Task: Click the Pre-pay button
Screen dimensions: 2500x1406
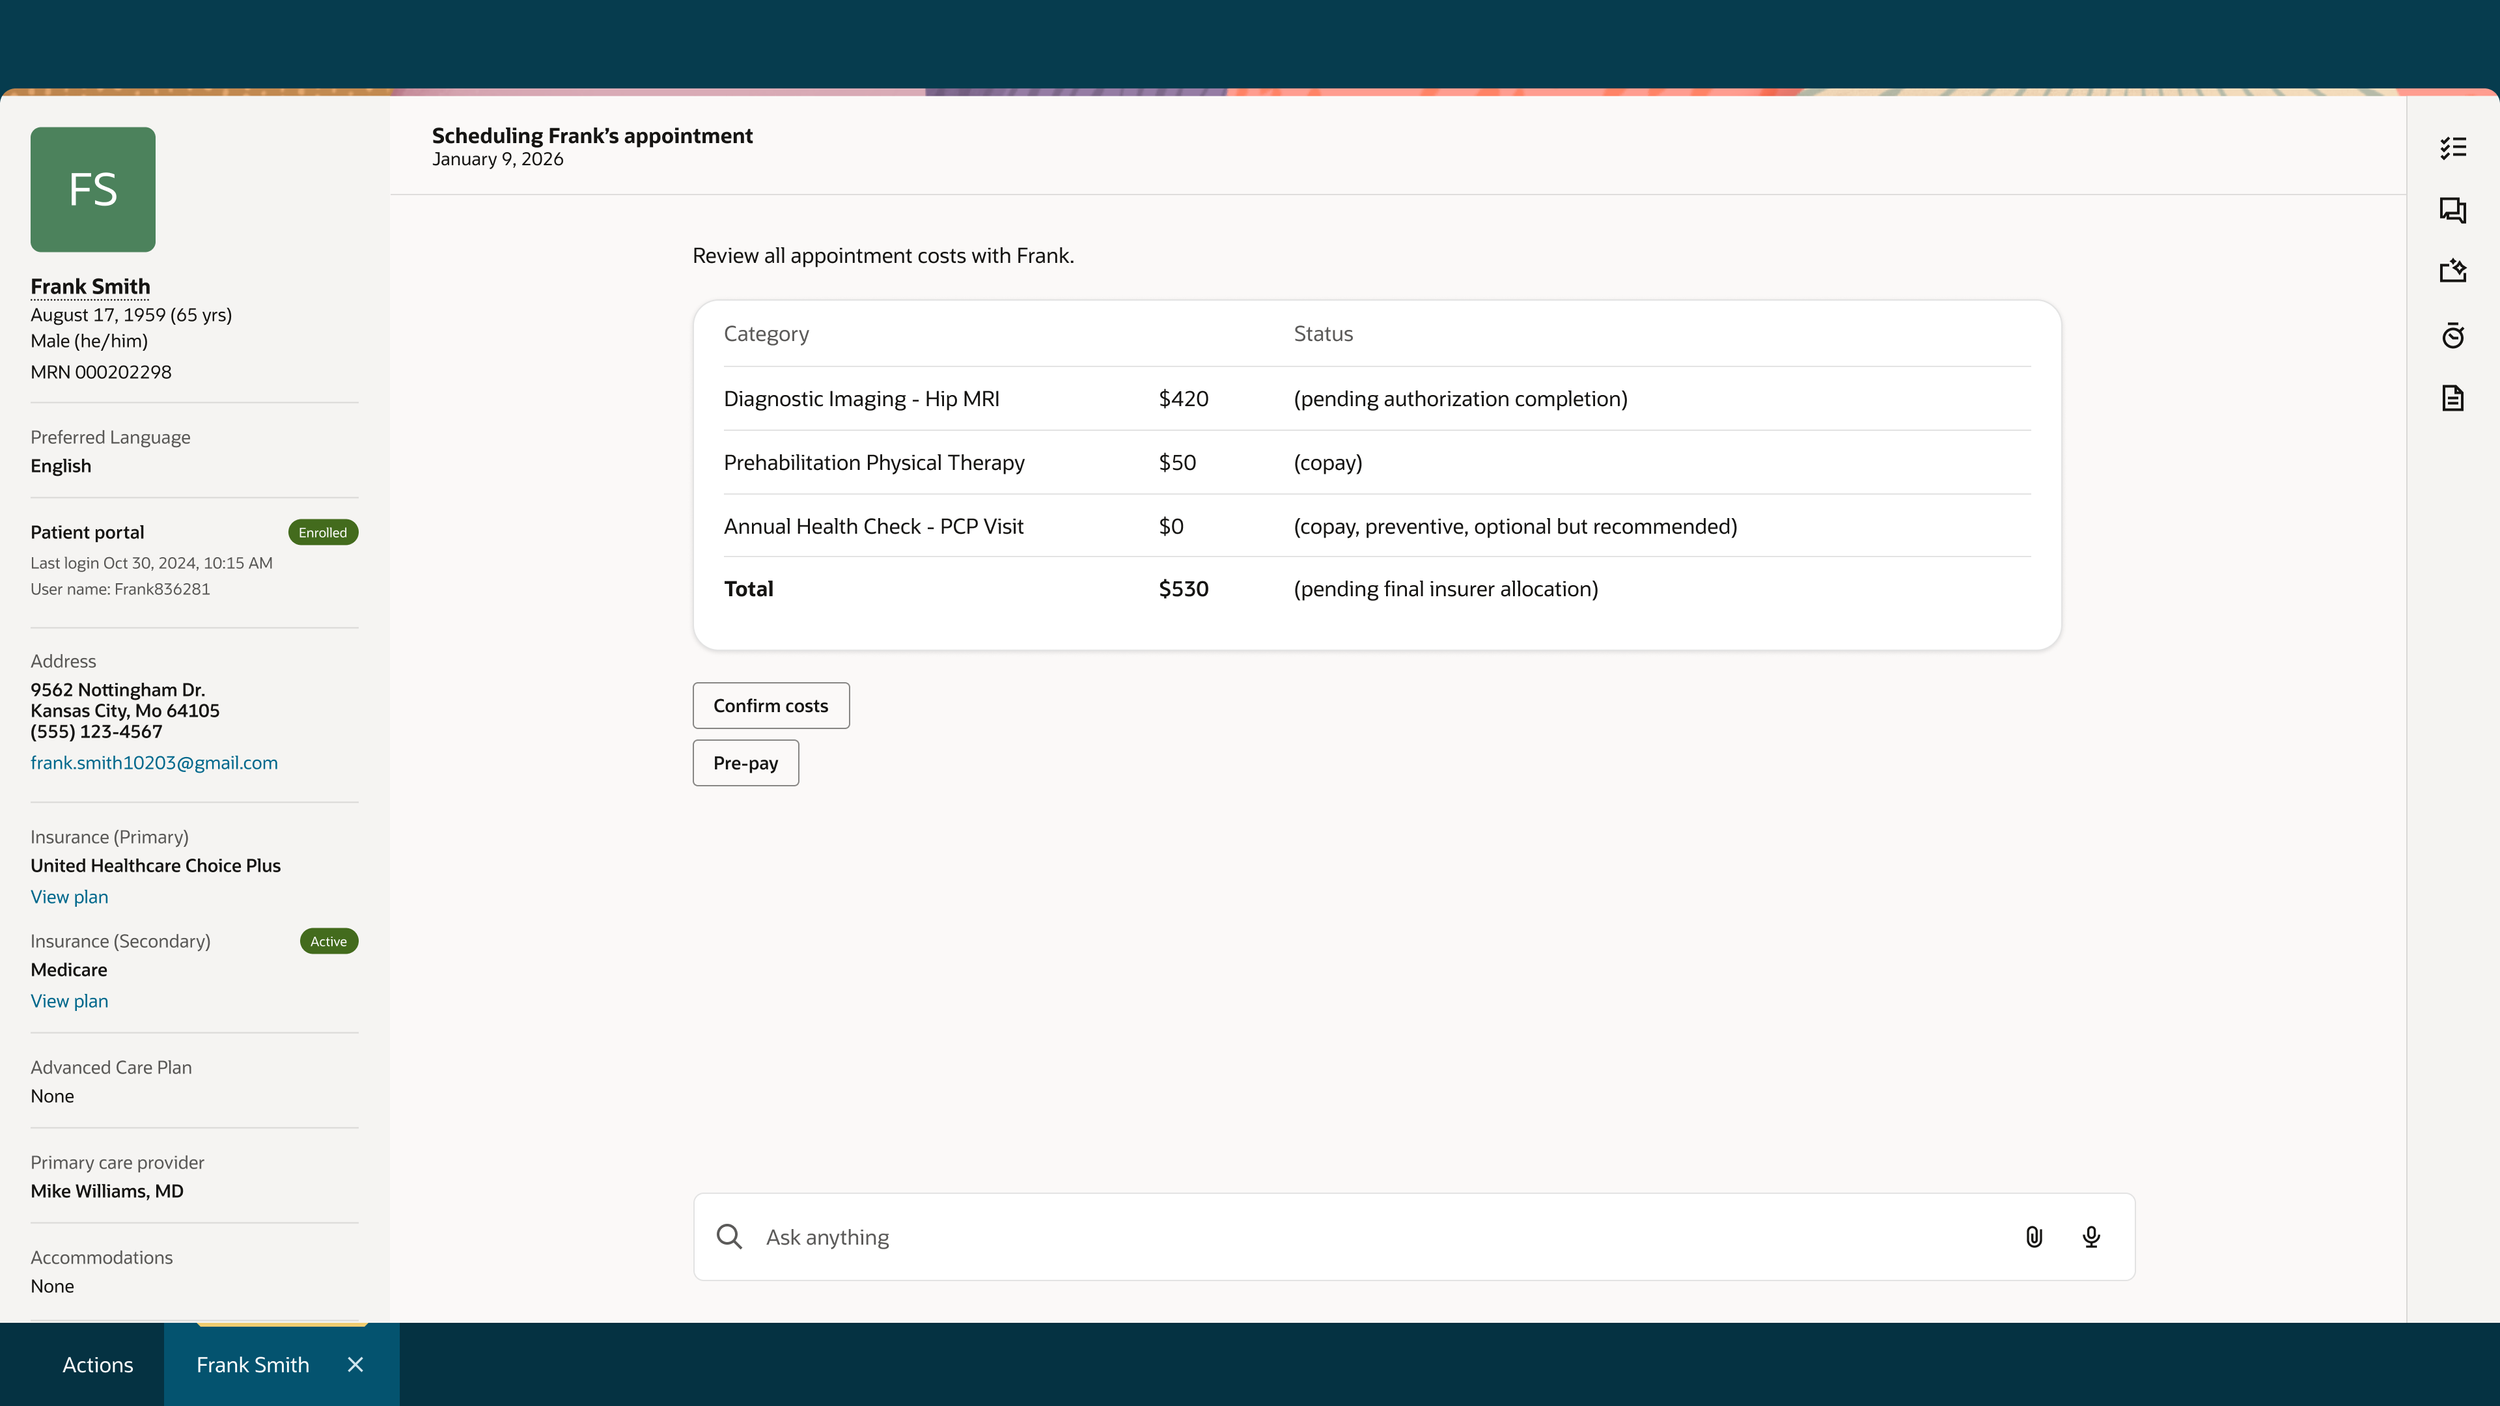Action: click(746, 763)
